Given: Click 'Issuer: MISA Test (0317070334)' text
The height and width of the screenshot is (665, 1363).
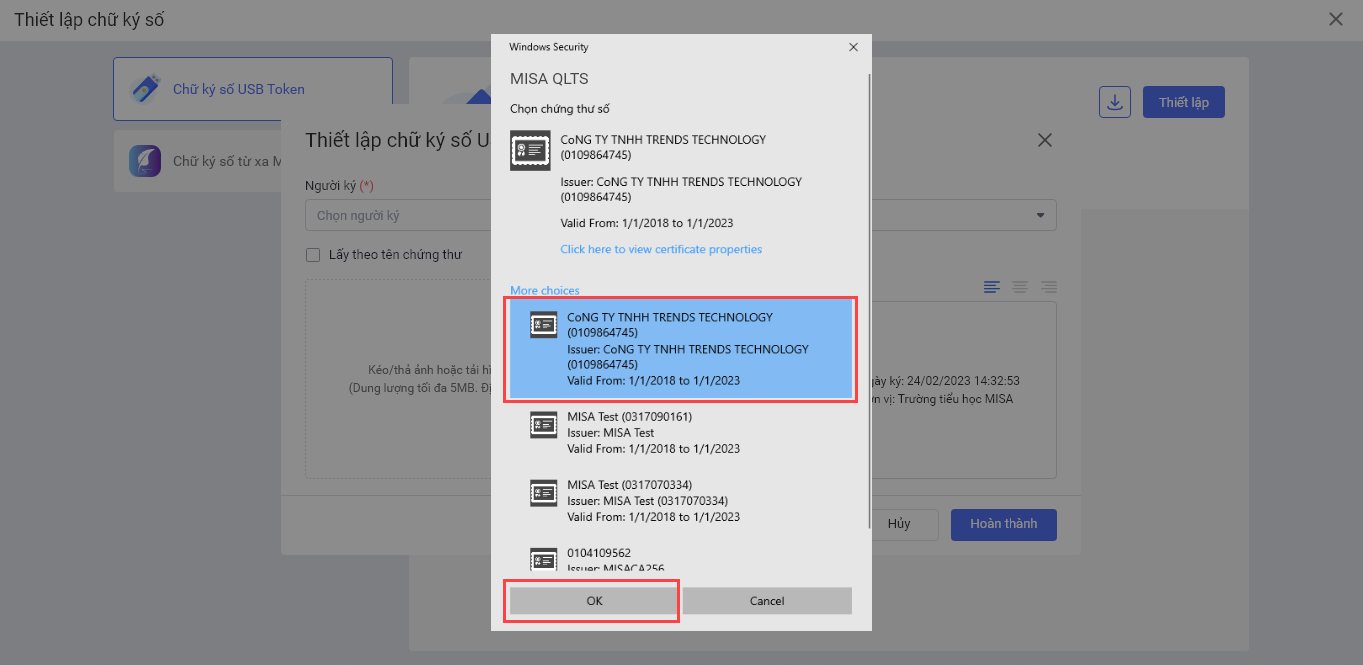Looking at the screenshot, I should pyautogui.click(x=647, y=501).
